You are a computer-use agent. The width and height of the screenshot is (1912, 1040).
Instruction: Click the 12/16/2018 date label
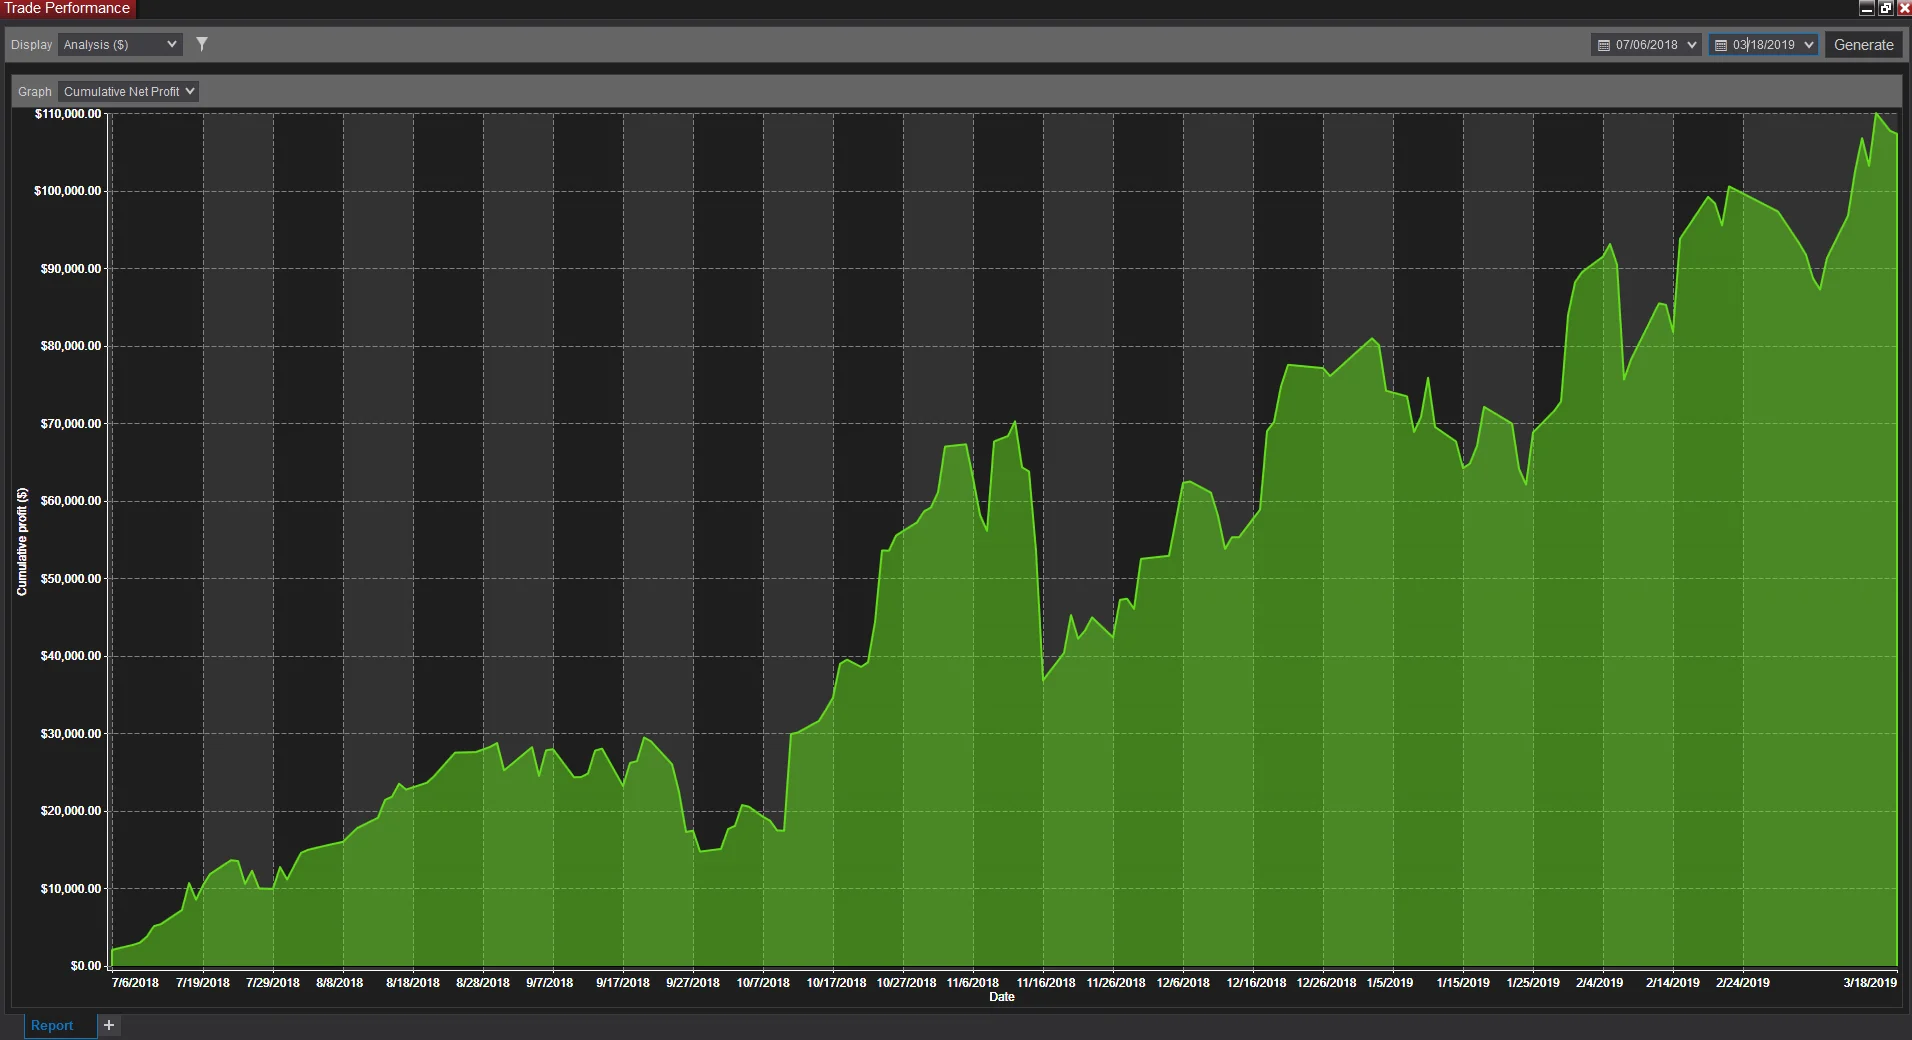[x=1257, y=983]
